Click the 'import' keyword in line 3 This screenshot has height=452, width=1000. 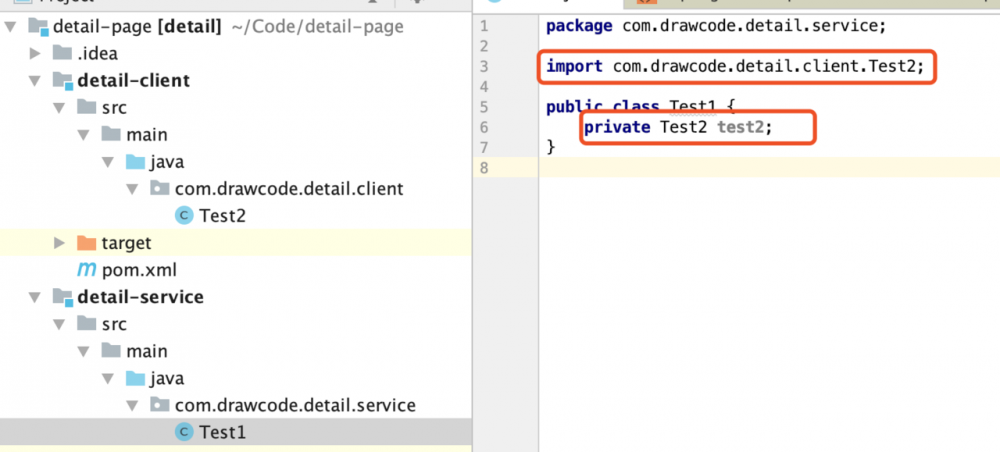pyautogui.click(x=575, y=66)
